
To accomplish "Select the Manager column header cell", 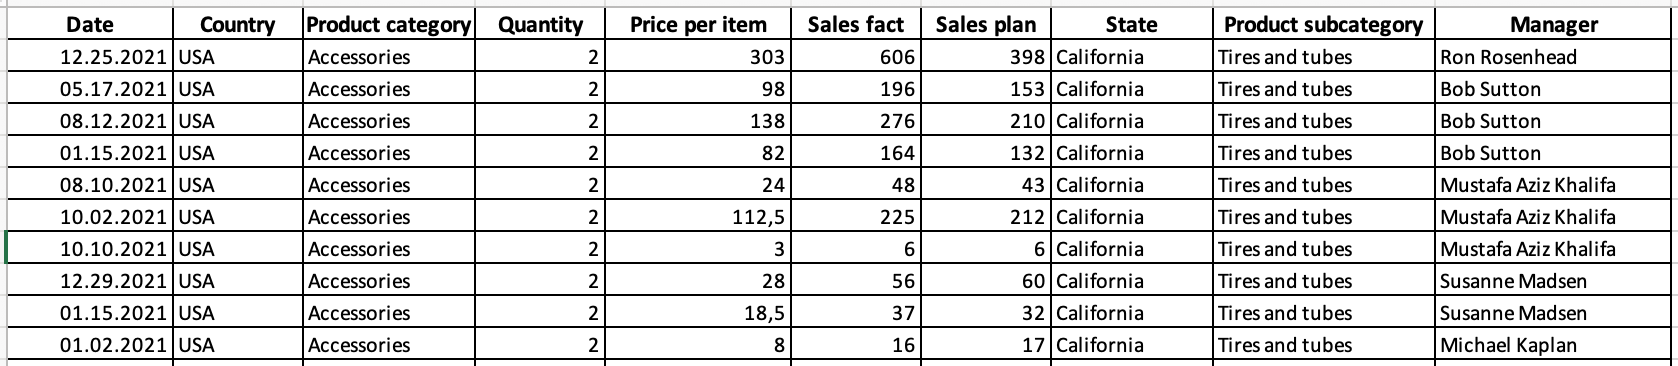I will tap(1554, 25).
